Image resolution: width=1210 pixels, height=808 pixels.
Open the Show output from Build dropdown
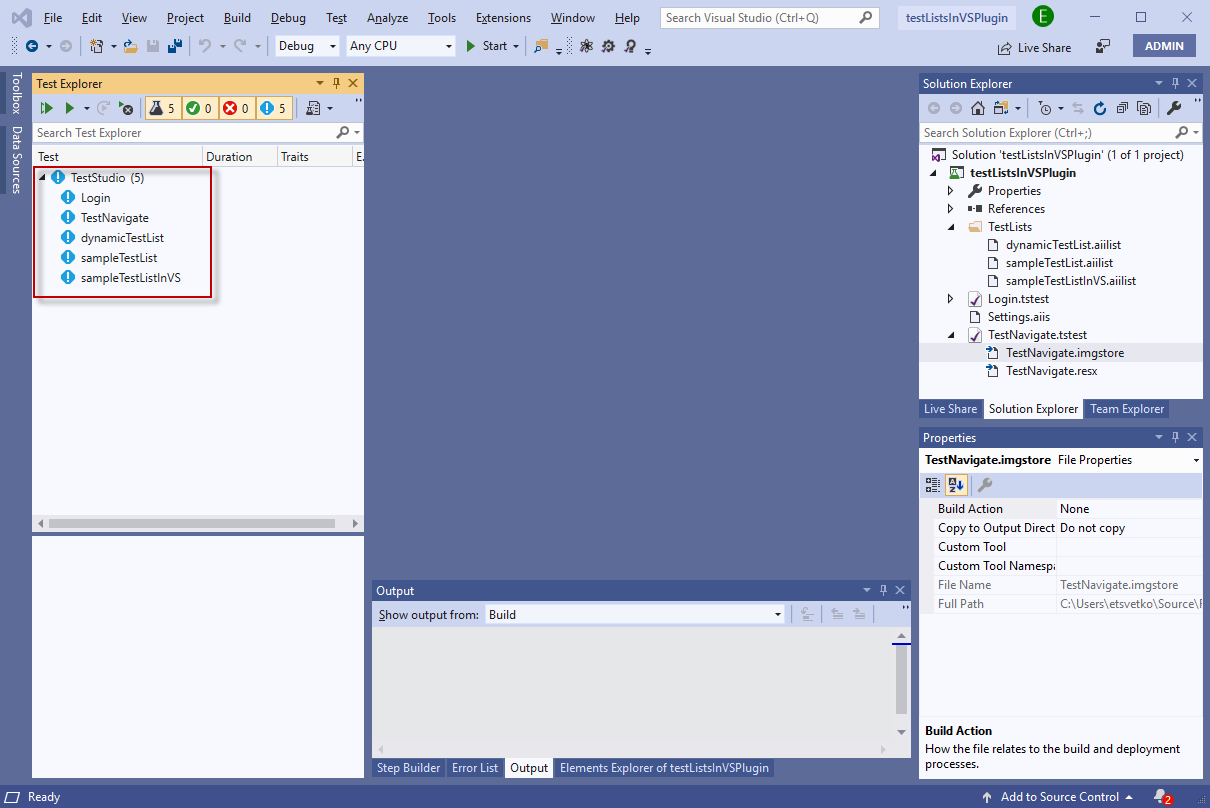[x=635, y=615]
